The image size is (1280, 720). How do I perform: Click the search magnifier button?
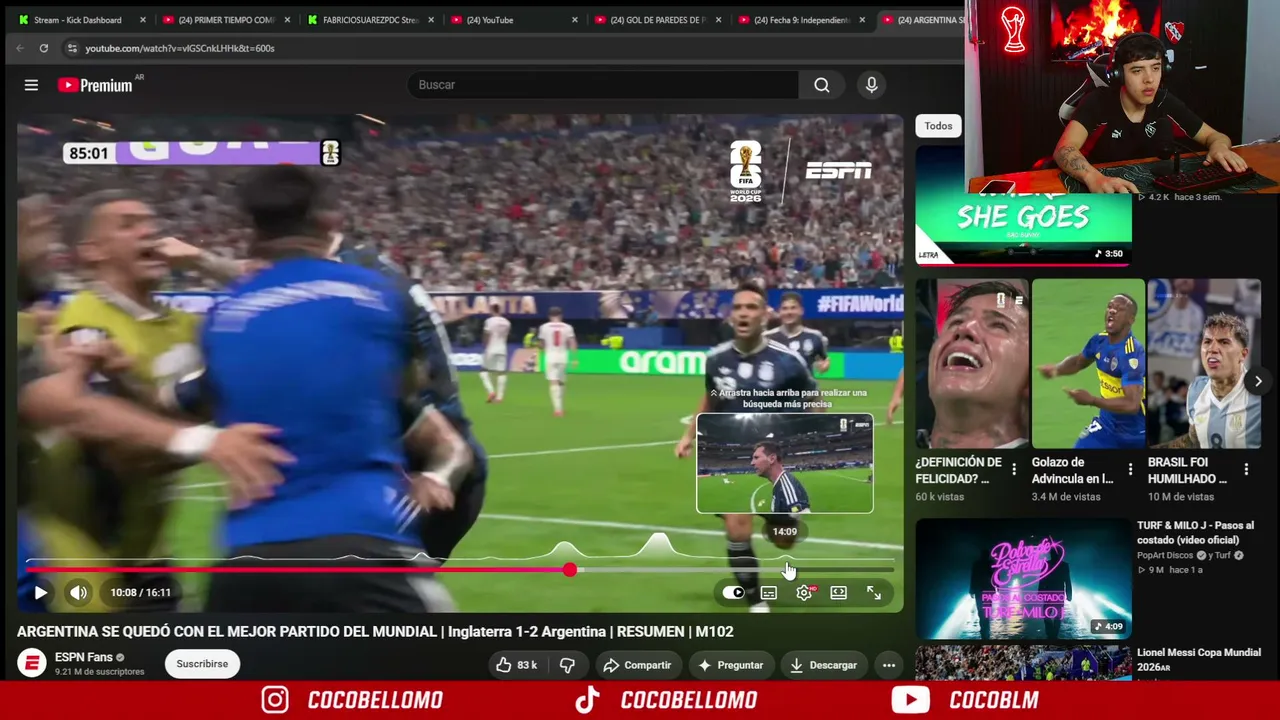coord(822,85)
